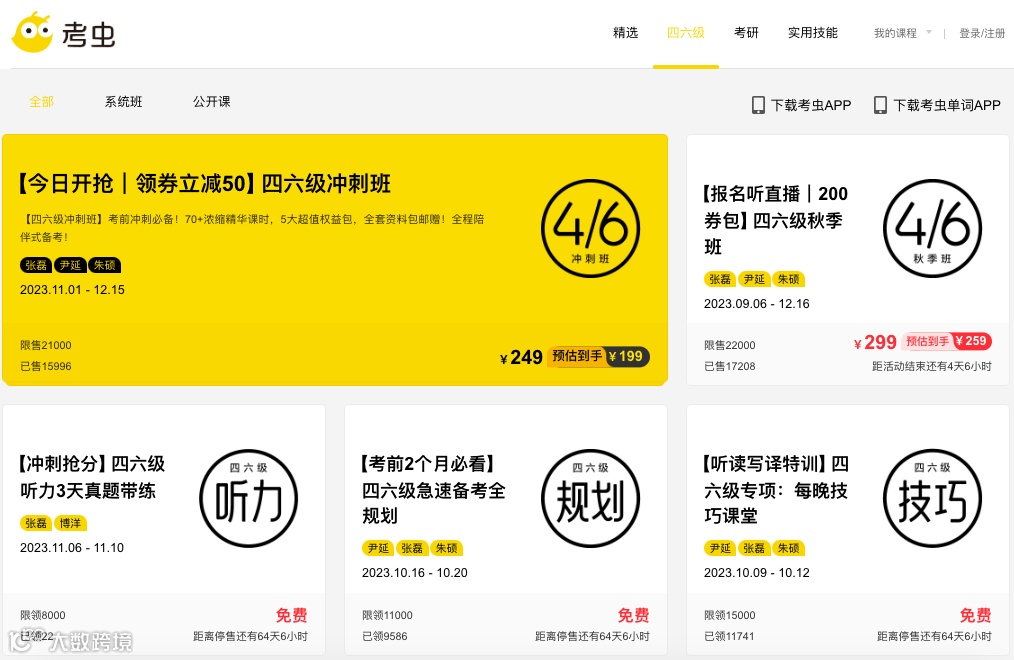The height and width of the screenshot is (660, 1014).
Task: Click 朱硕 tag on 冲刺班 card
Action: (x=104, y=265)
